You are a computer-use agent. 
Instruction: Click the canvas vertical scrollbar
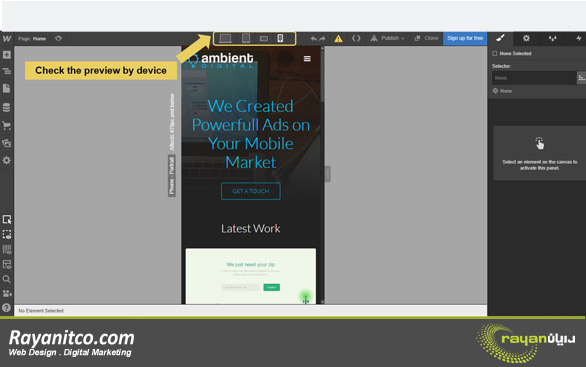tap(322, 75)
